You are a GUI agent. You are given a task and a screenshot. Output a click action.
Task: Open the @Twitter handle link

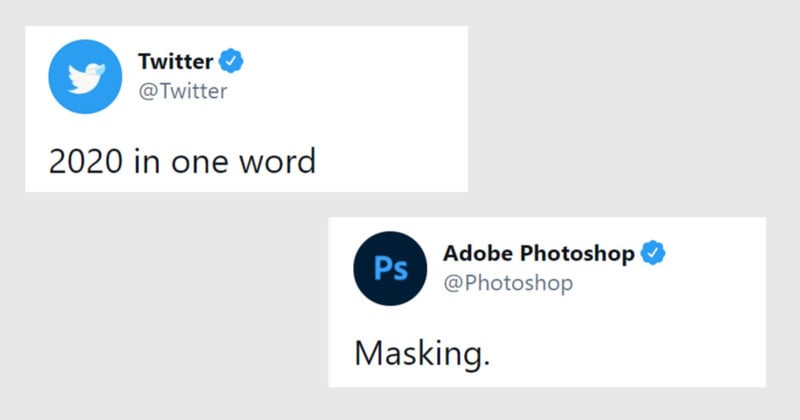point(182,92)
